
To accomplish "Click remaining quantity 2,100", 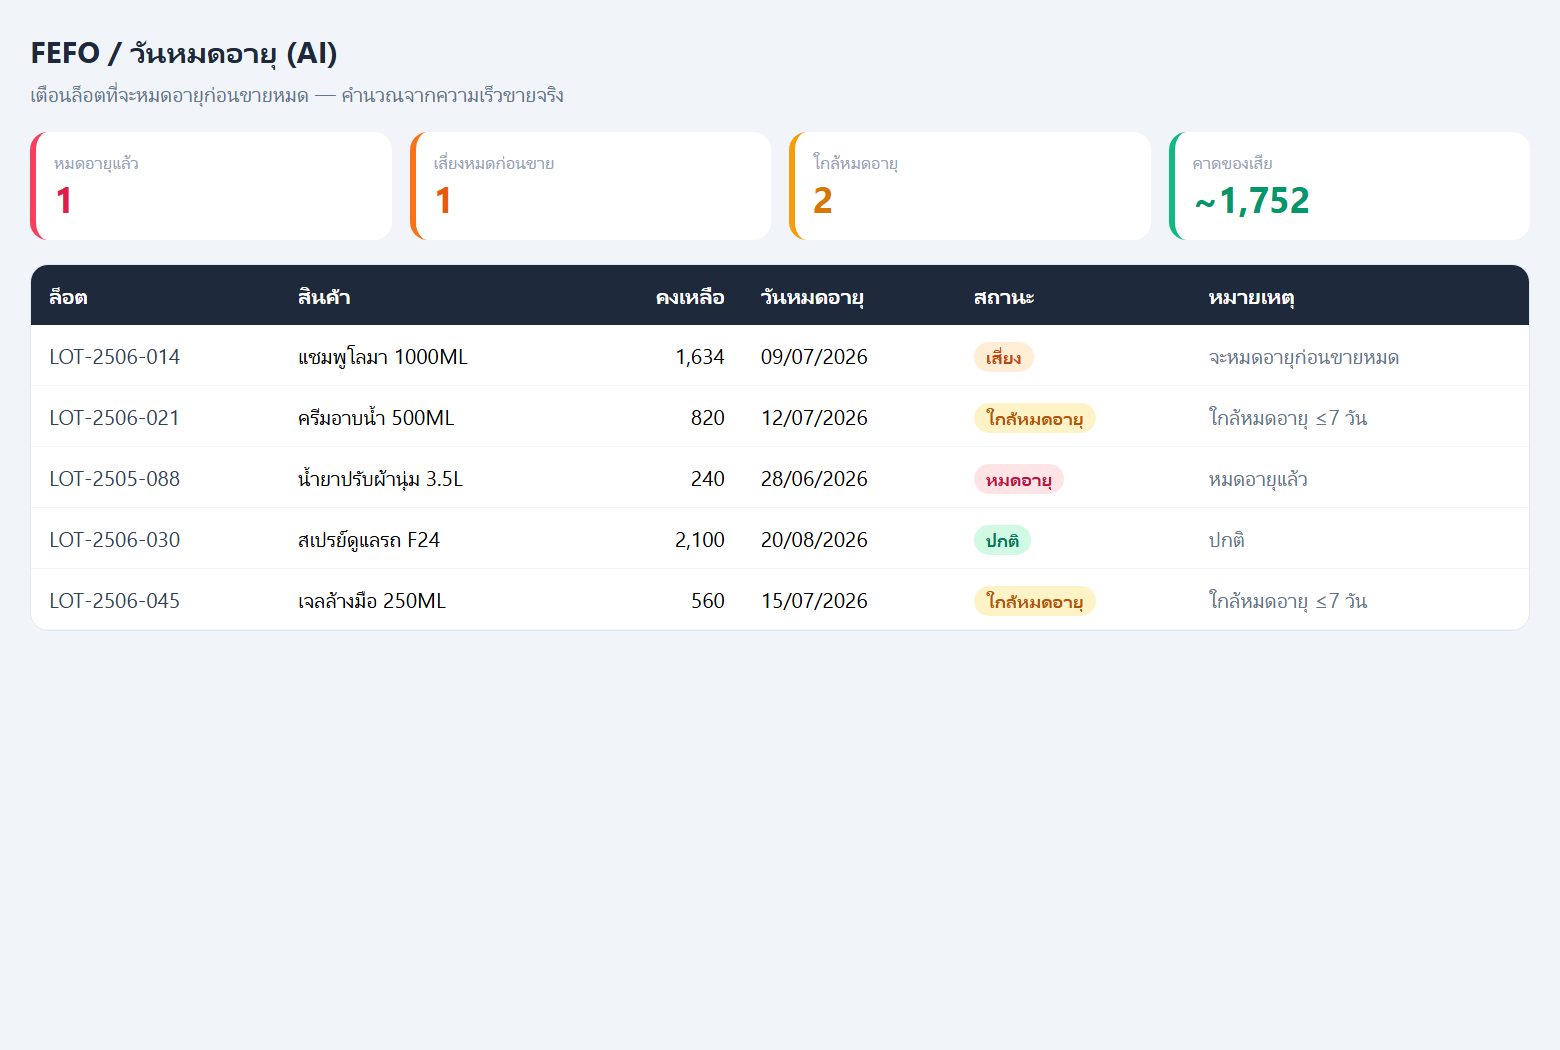I will point(700,540).
